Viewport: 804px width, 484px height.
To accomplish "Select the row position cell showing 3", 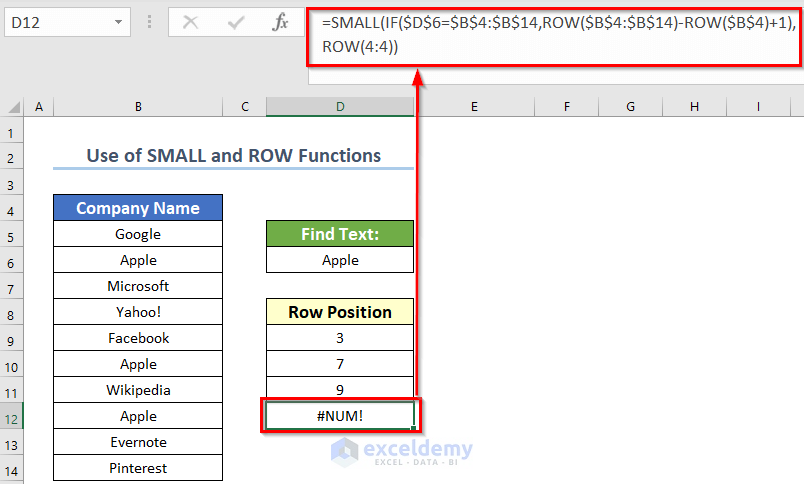I will [340, 338].
